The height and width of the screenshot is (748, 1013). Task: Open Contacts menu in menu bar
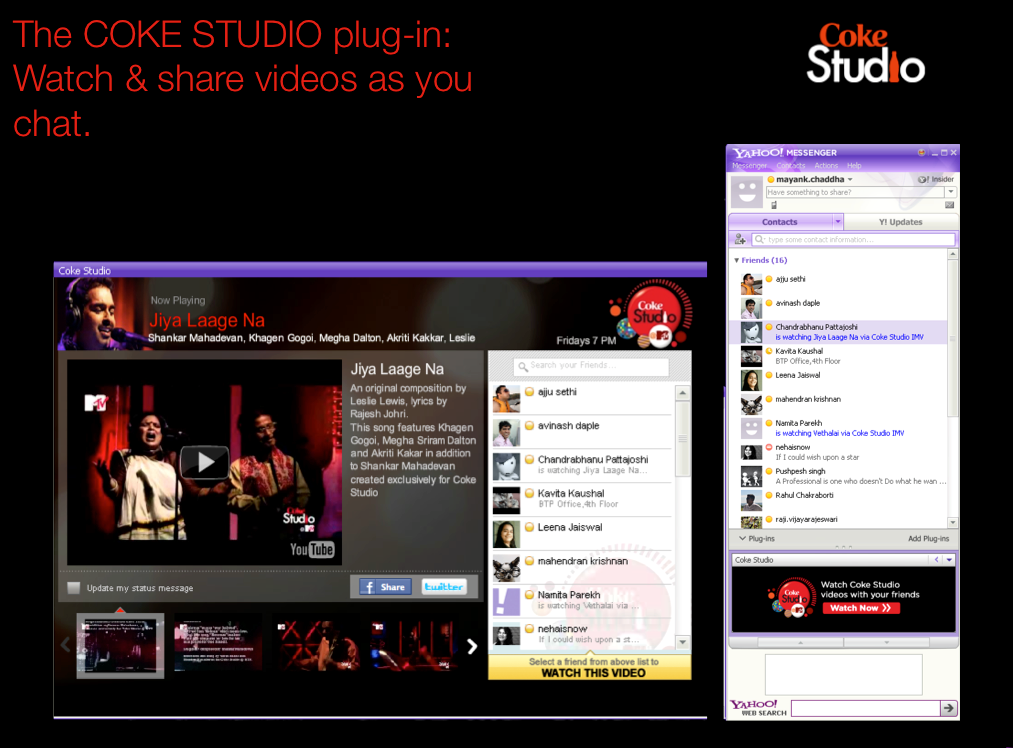tap(791, 166)
